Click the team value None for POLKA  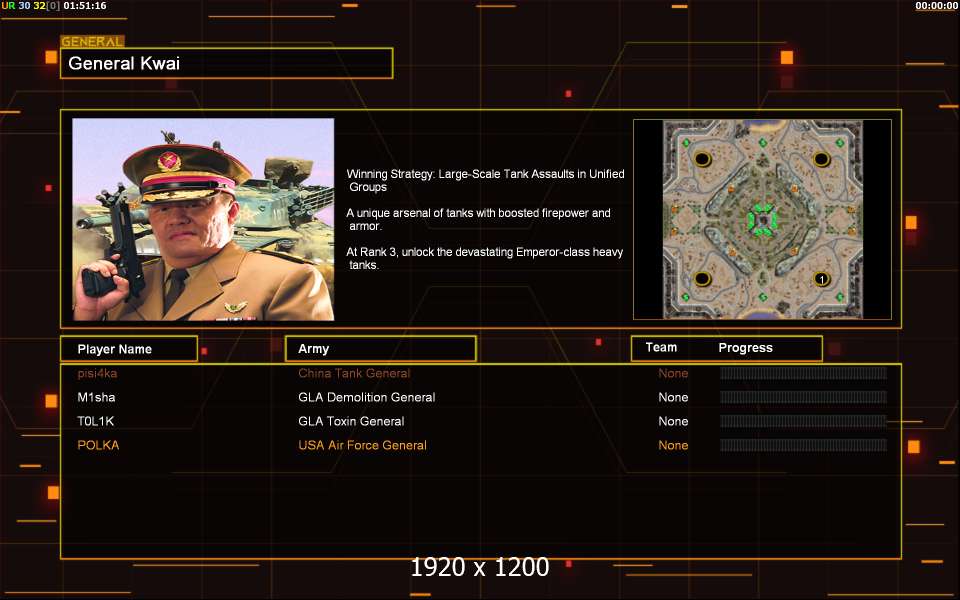[x=673, y=445]
